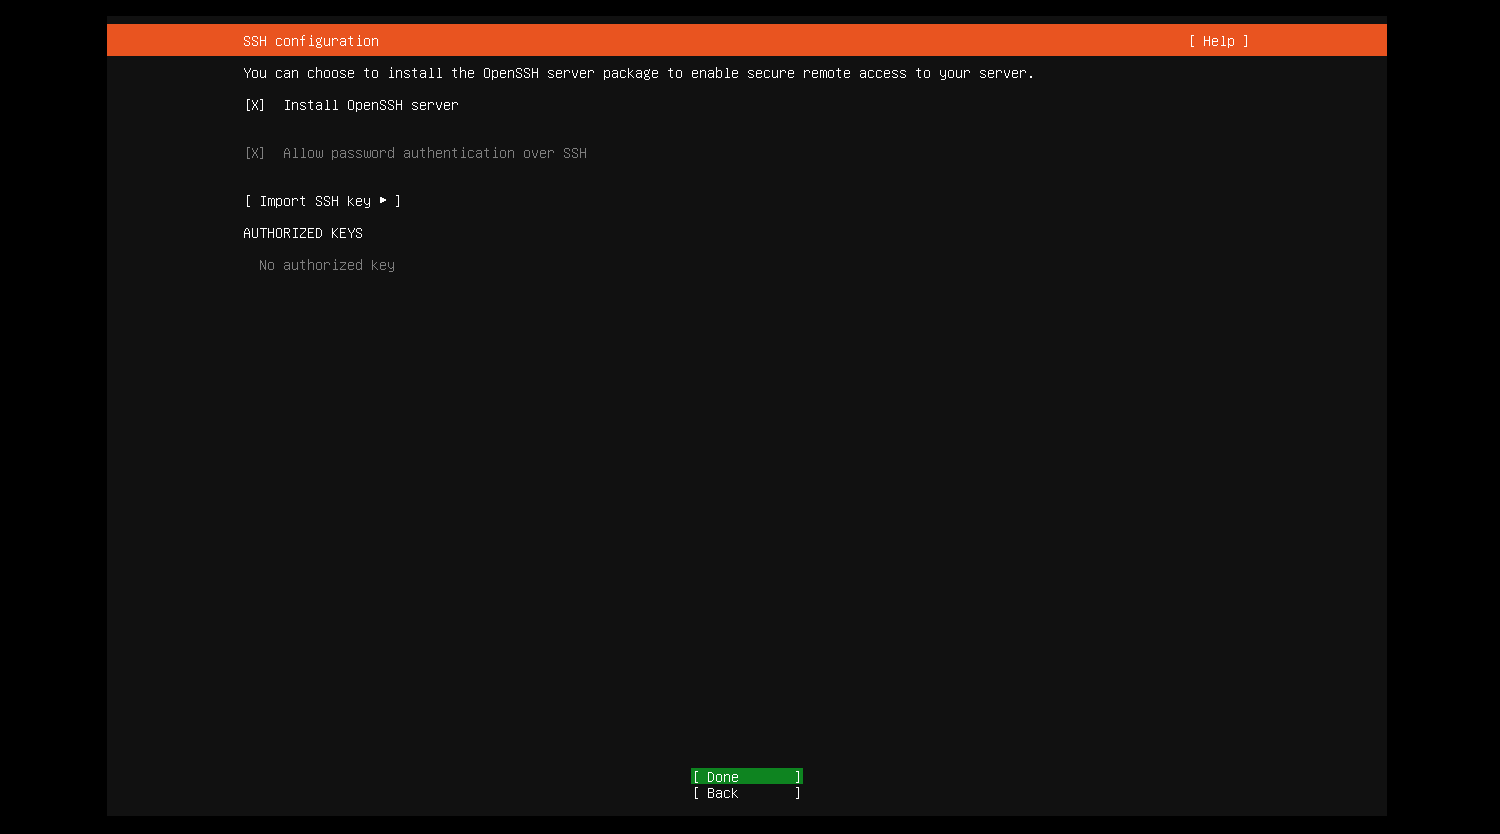Toggle Allow password authentication checkbox

[x=255, y=153]
